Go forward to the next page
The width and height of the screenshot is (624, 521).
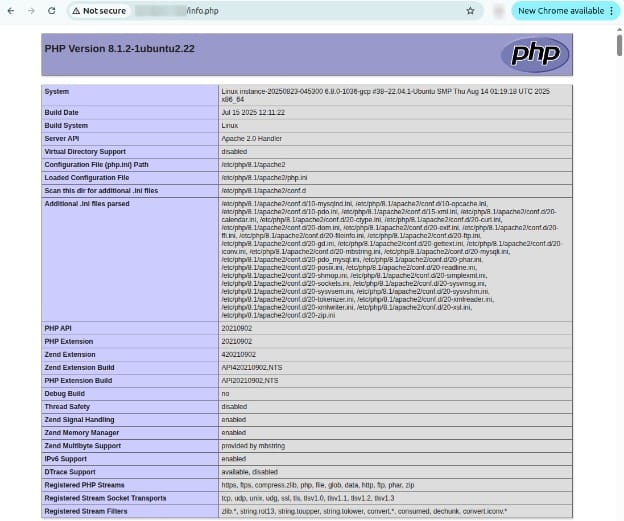click(x=31, y=11)
